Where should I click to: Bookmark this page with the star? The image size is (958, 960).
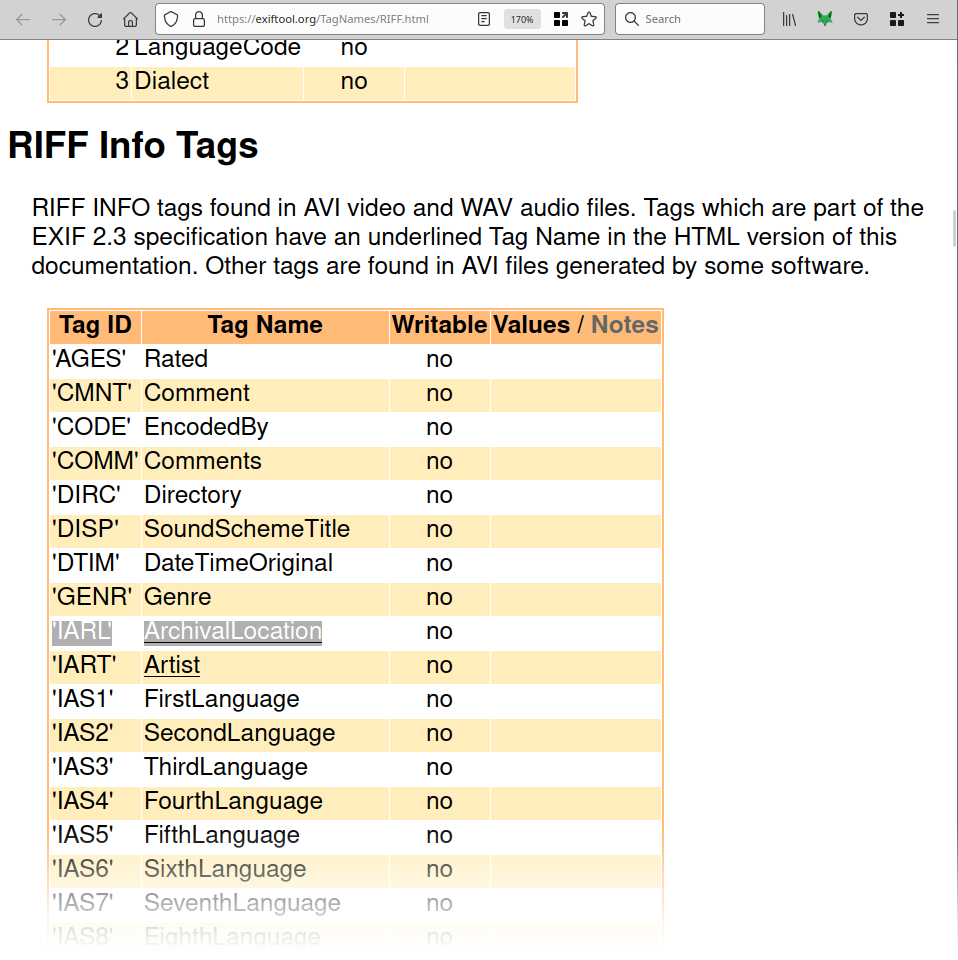[589, 19]
